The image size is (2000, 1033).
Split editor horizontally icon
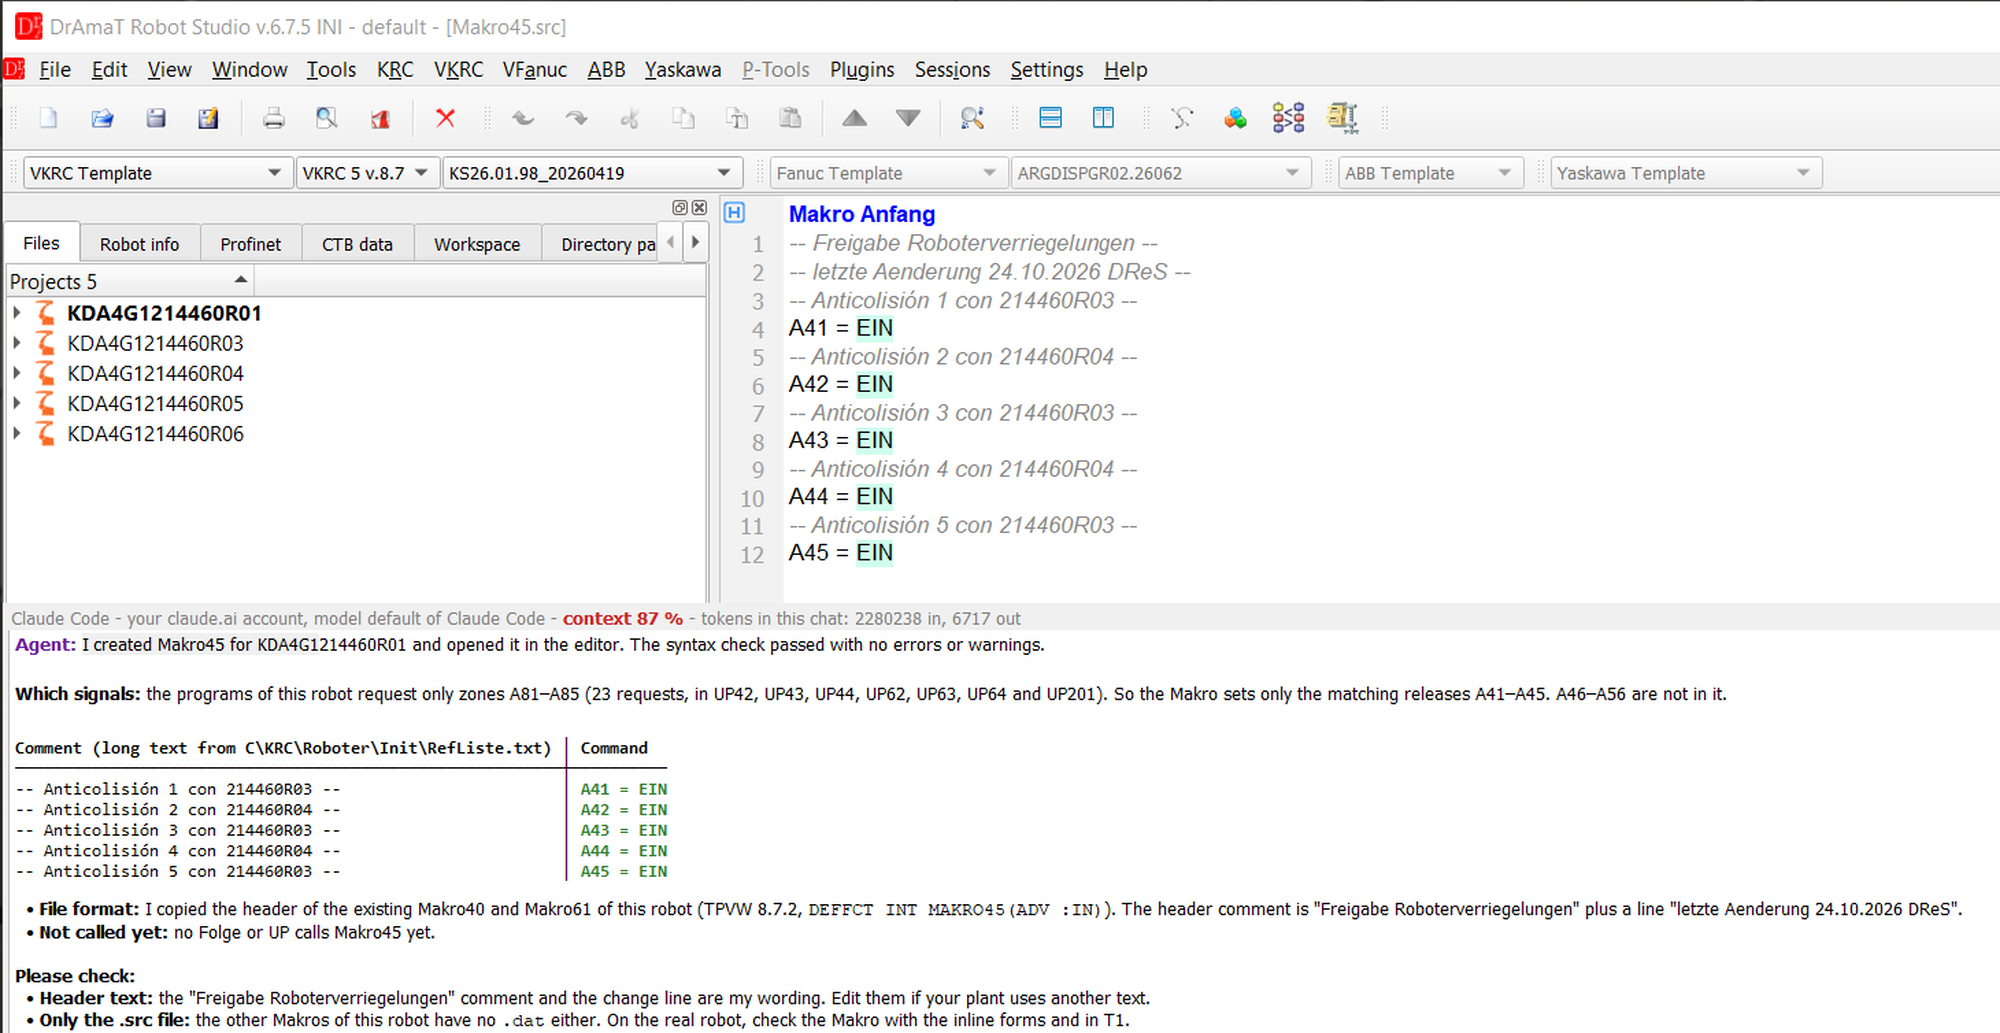pos(1050,118)
